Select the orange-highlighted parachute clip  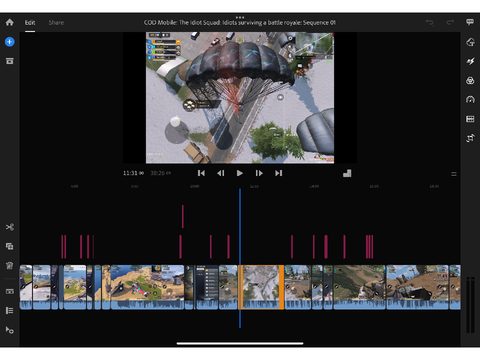click(x=262, y=287)
